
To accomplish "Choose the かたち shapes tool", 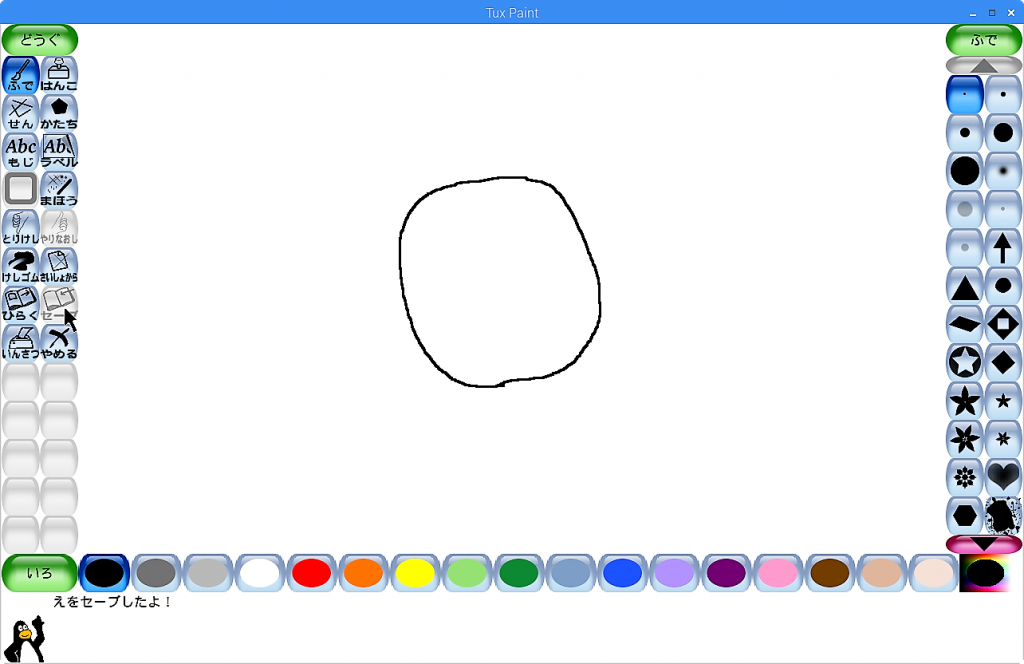I will click(59, 114).
